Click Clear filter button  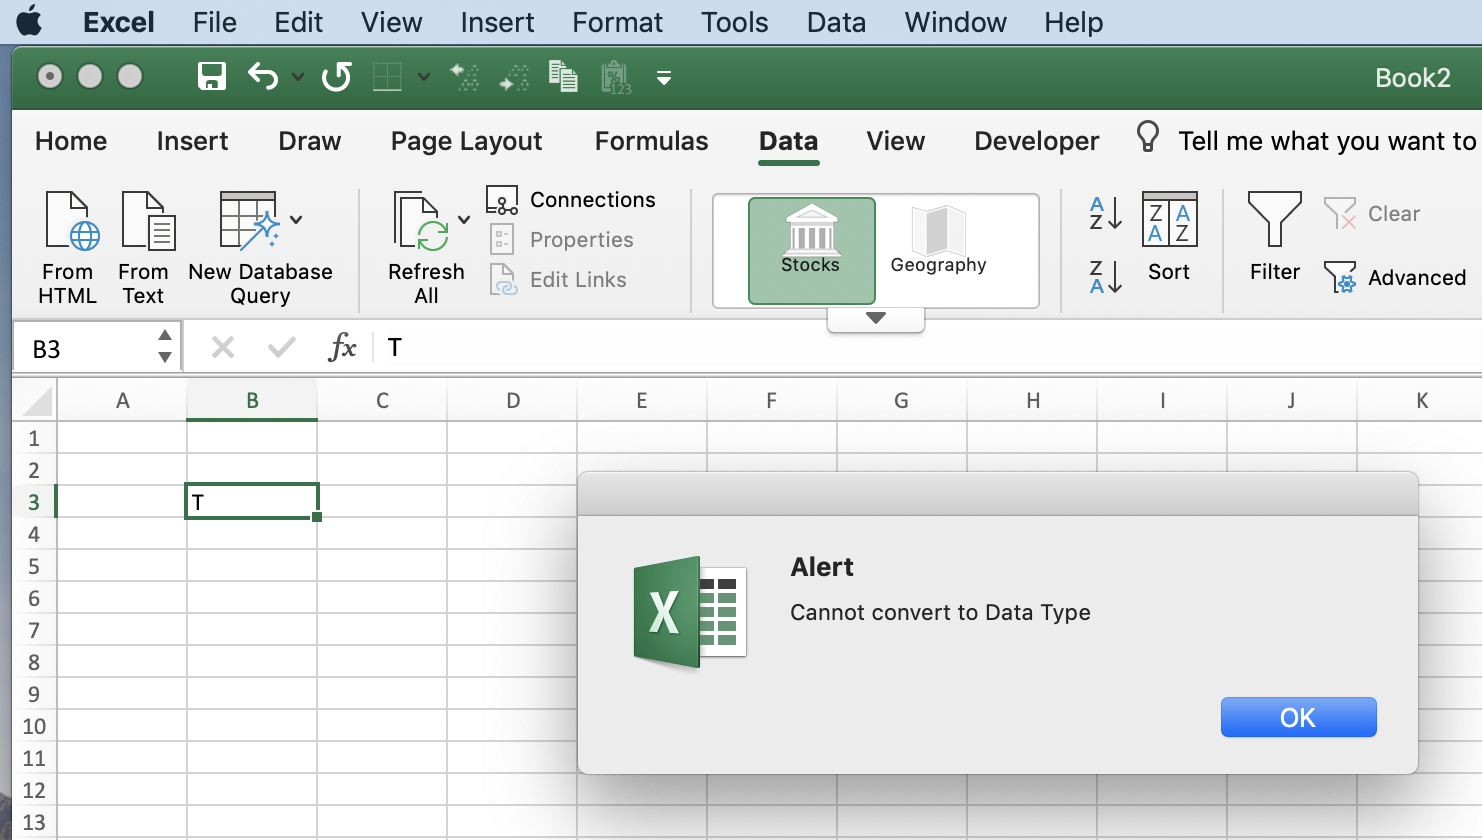1371,214
